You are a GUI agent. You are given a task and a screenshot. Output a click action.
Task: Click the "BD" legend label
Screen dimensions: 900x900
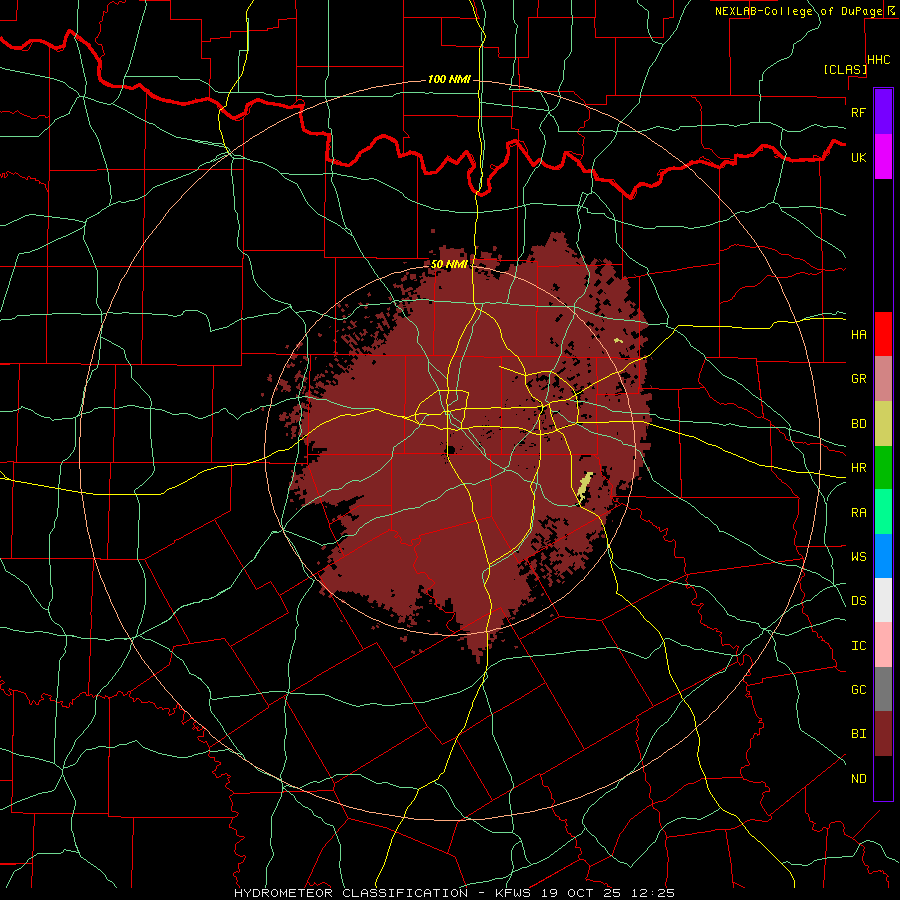click(x=858, y=424)
